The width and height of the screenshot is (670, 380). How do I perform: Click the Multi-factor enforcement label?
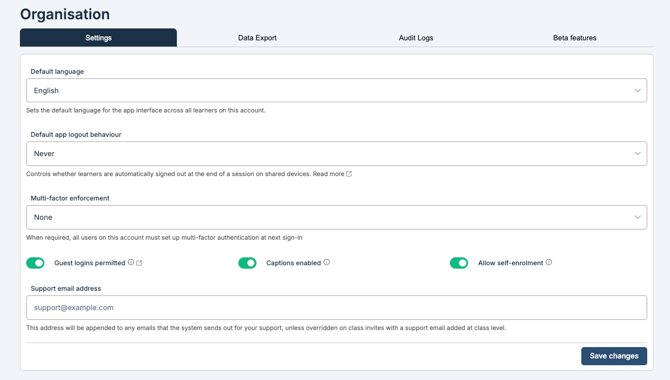click(70, 198)
